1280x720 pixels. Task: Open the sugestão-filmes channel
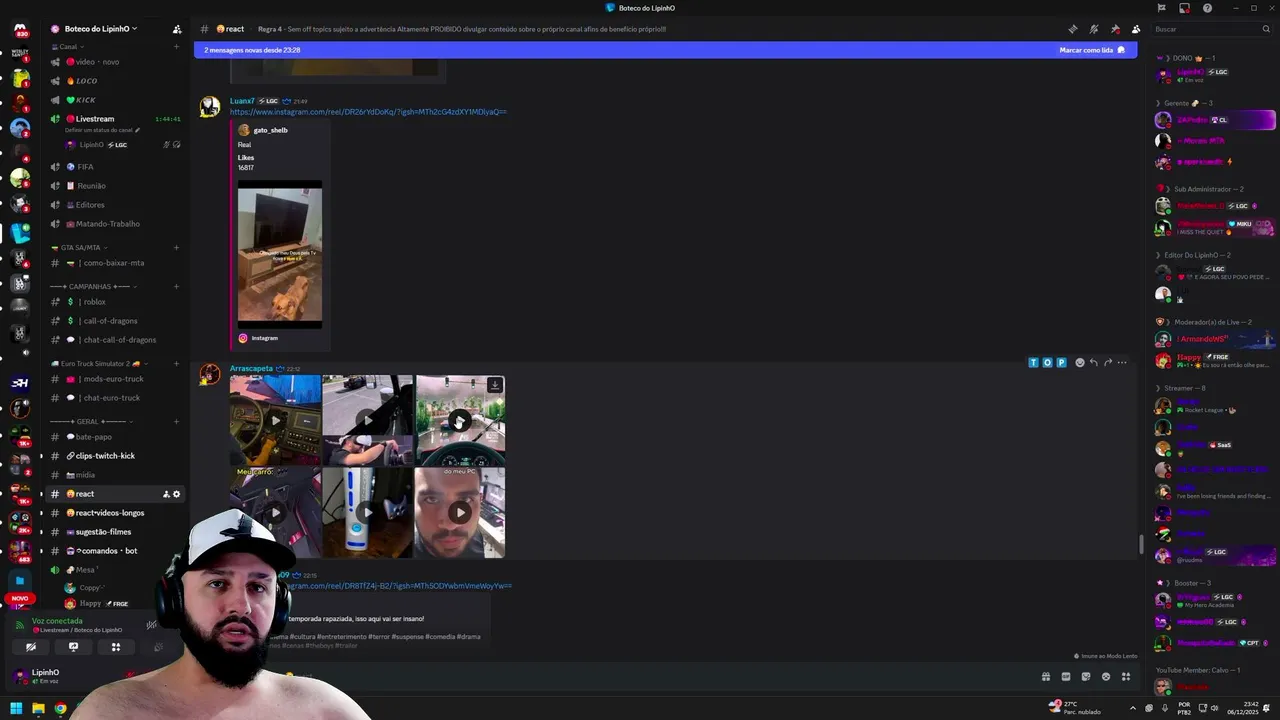pos(115,532)
